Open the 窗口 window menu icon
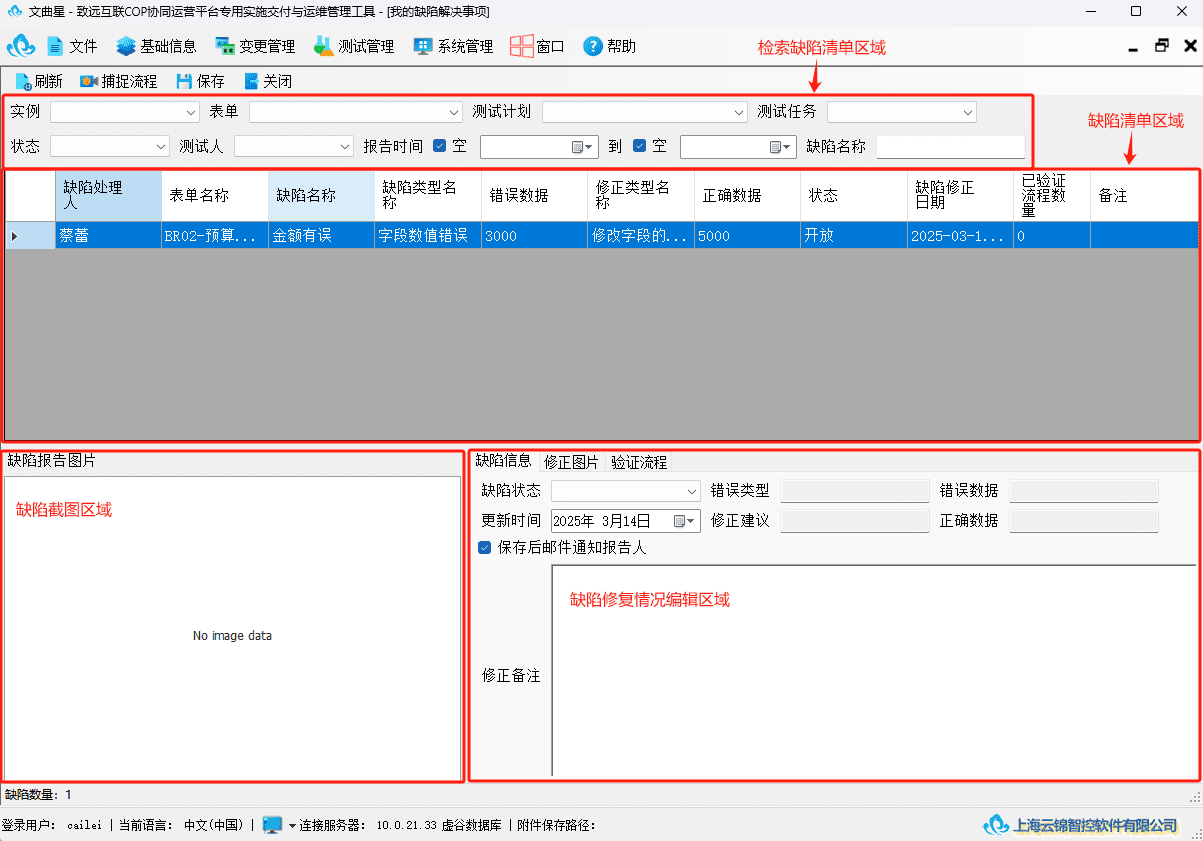 pyautogui.click(x=522, y=46)
